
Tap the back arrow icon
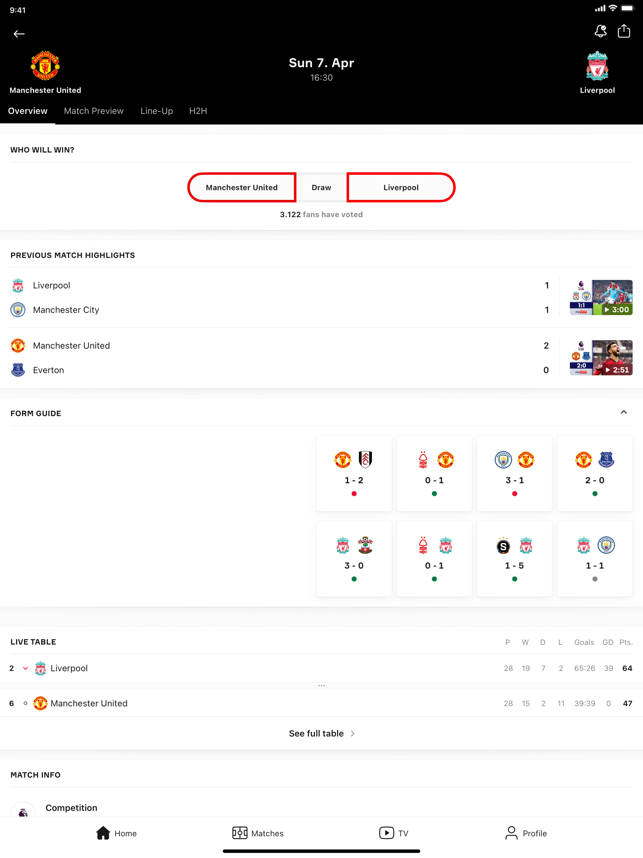pos(19,34)
